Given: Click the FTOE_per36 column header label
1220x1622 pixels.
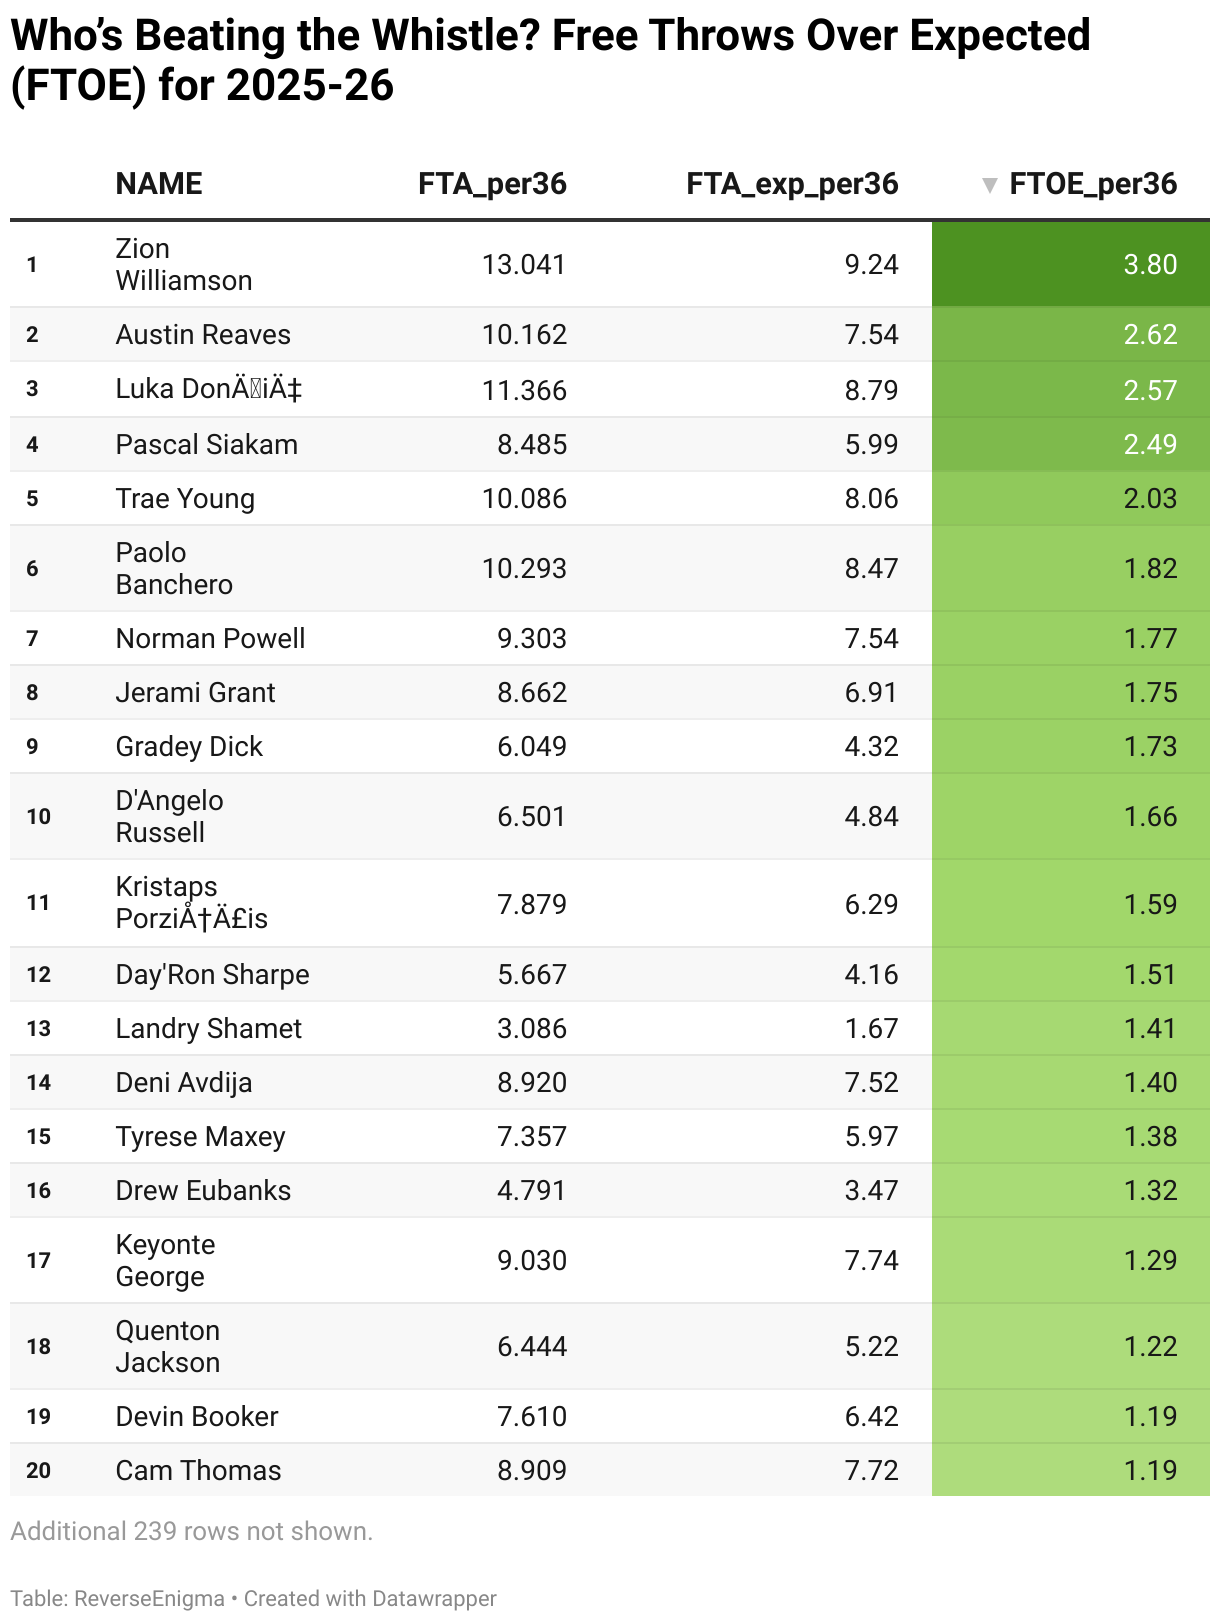Looking at the screenshot, I should 1093,184.
